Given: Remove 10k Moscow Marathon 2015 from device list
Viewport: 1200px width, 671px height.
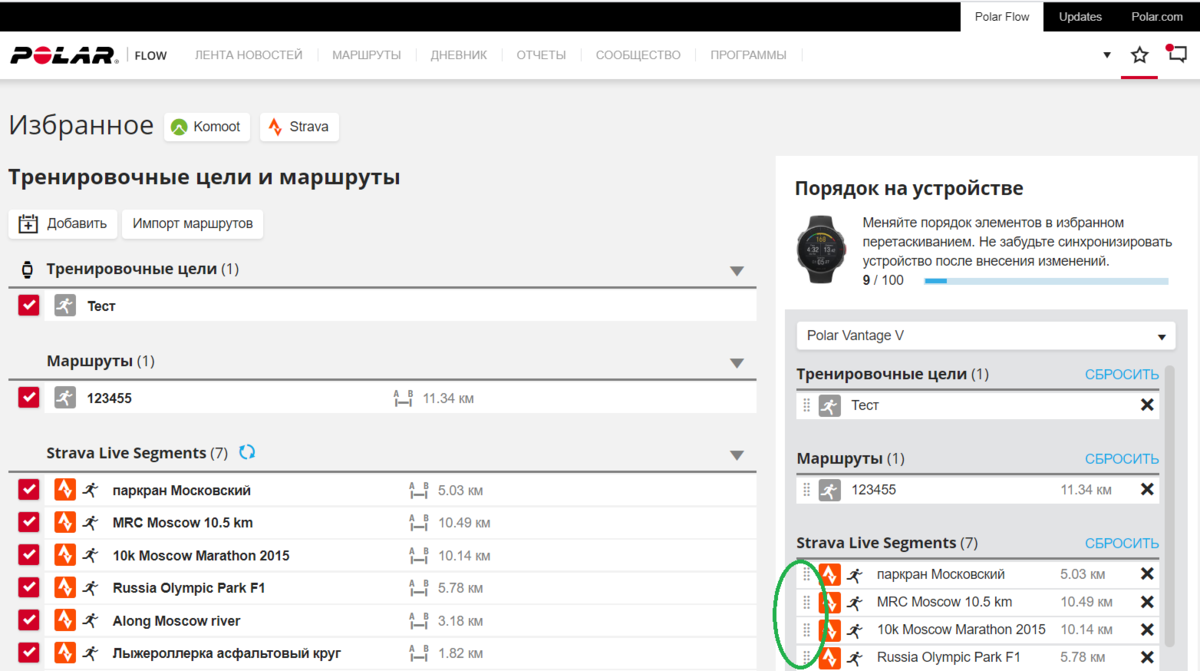Looking at the screenshot, I should tap(1147, 630).
